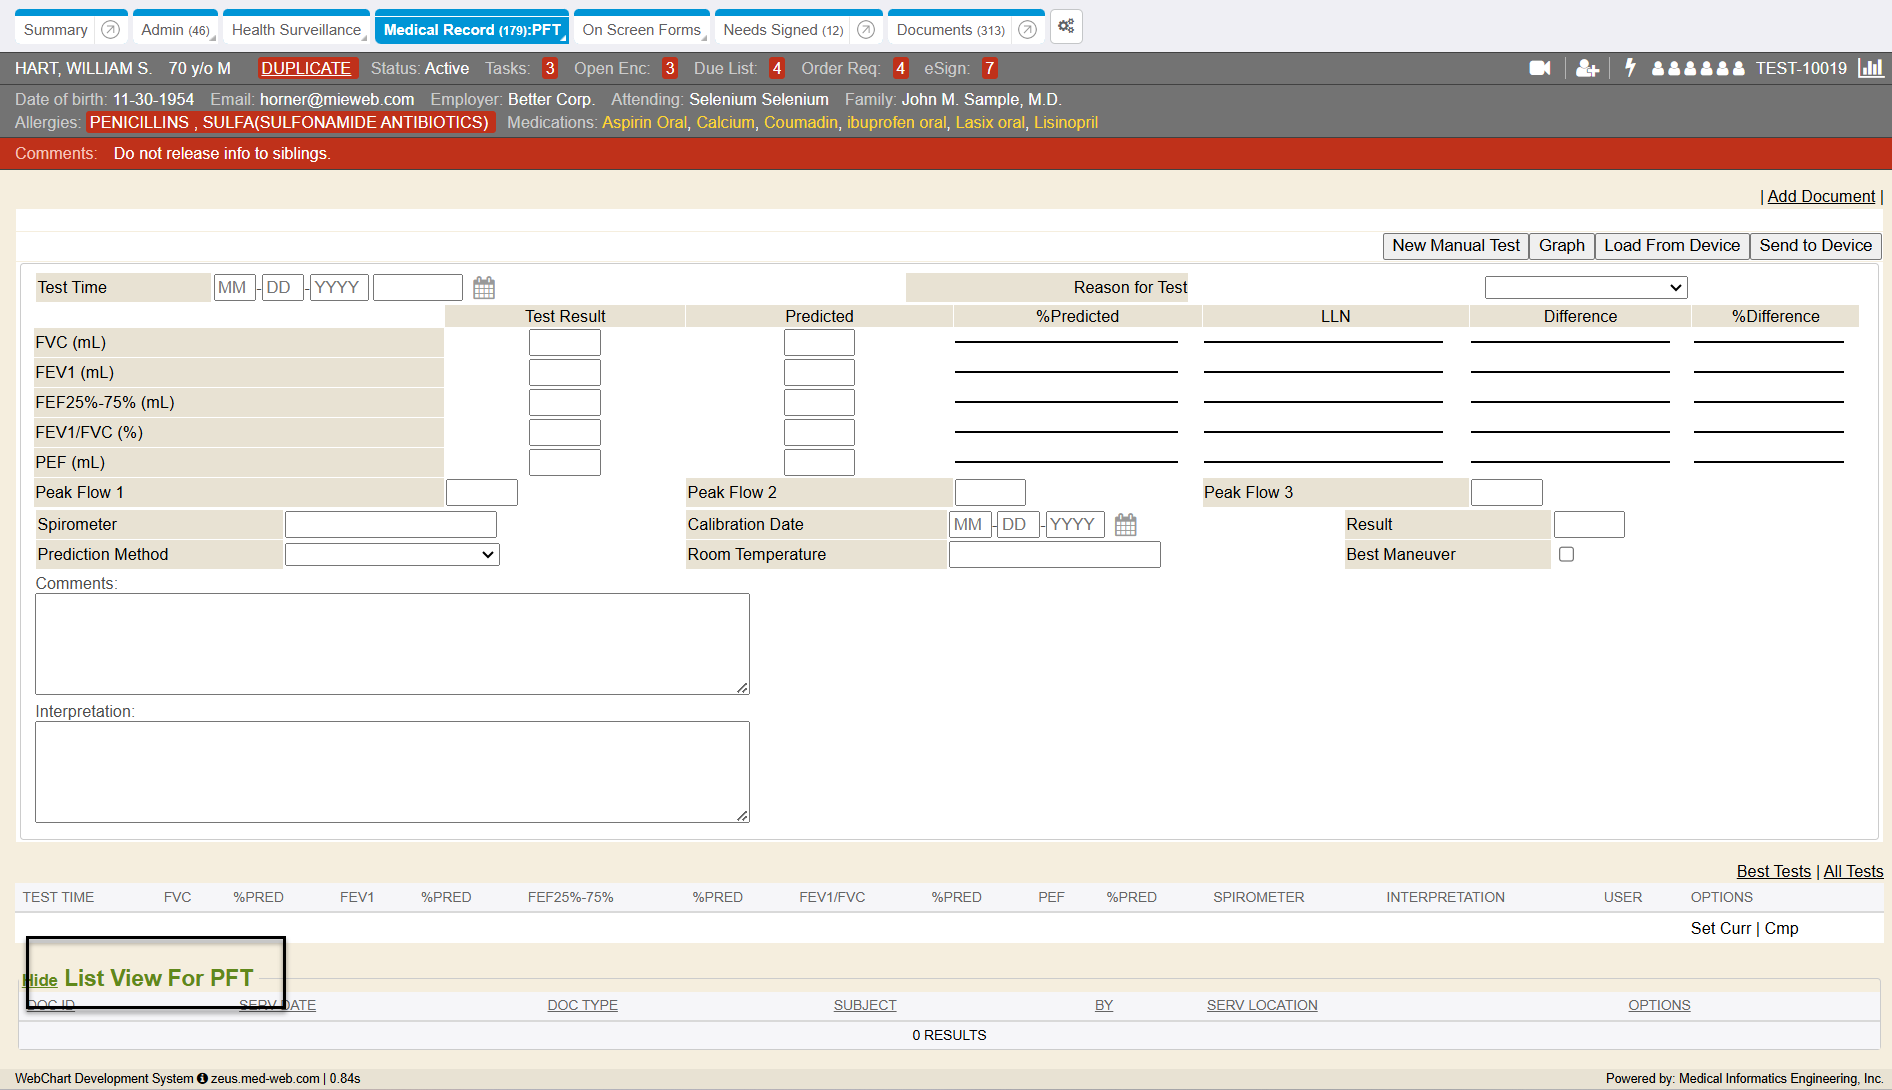1892x1090 pixels.
Task: Hide the List View For PFT section
Action: tap(40, 980)
